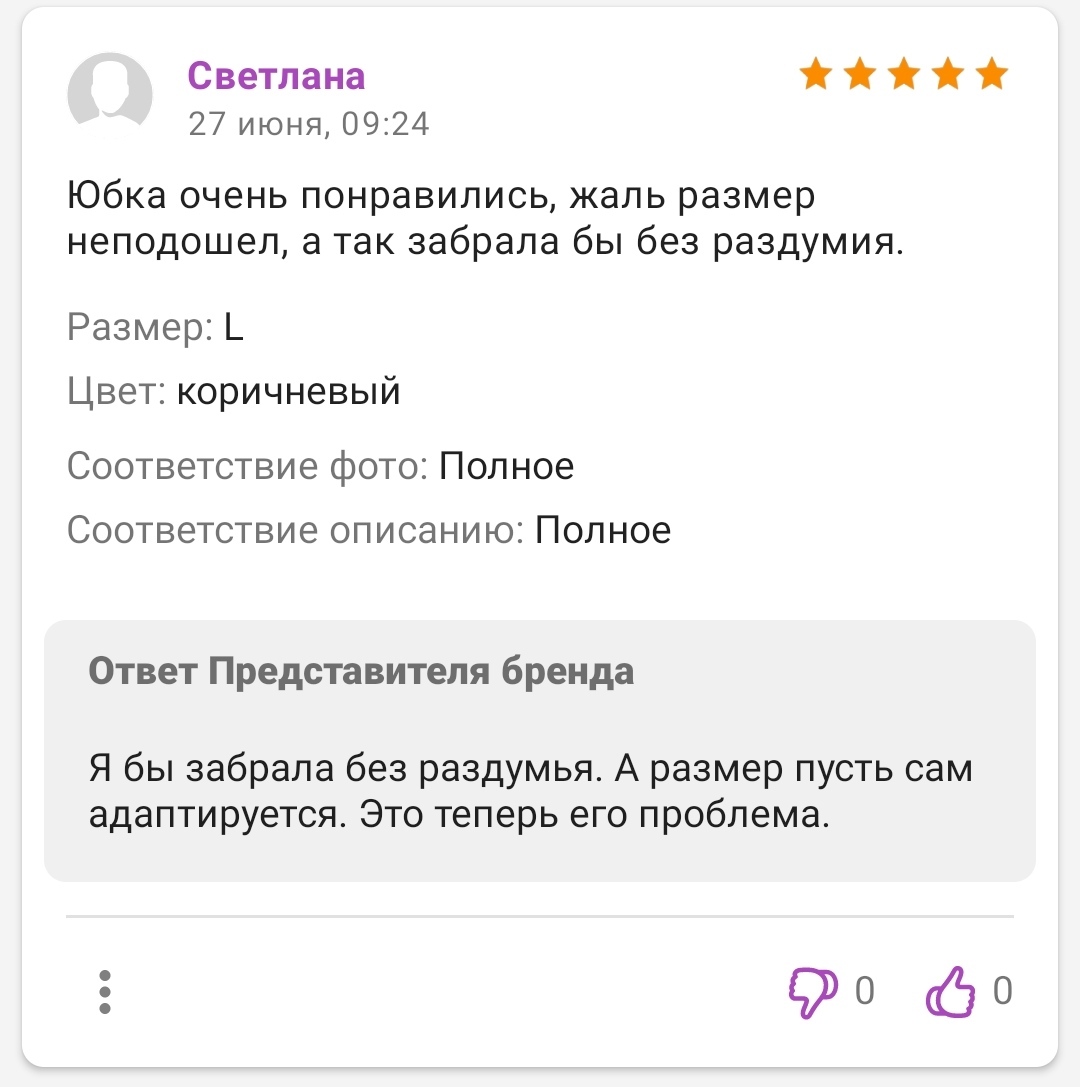Click the color value коричневый
Viewport: 1080px width, 1087px height.
coord(289,391)
